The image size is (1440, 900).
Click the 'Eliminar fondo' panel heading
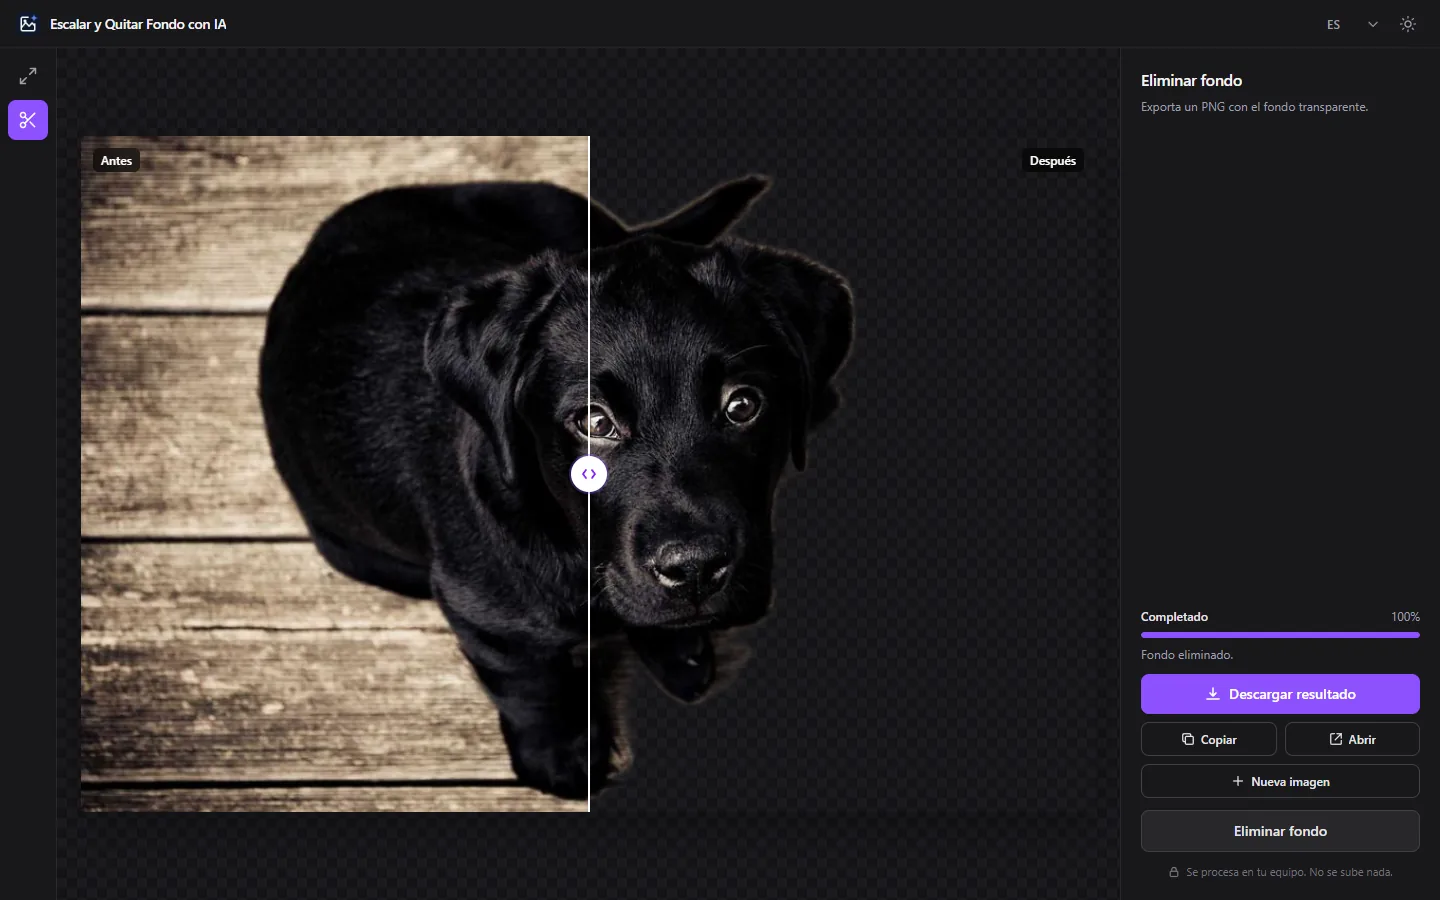coord(1191,81)
